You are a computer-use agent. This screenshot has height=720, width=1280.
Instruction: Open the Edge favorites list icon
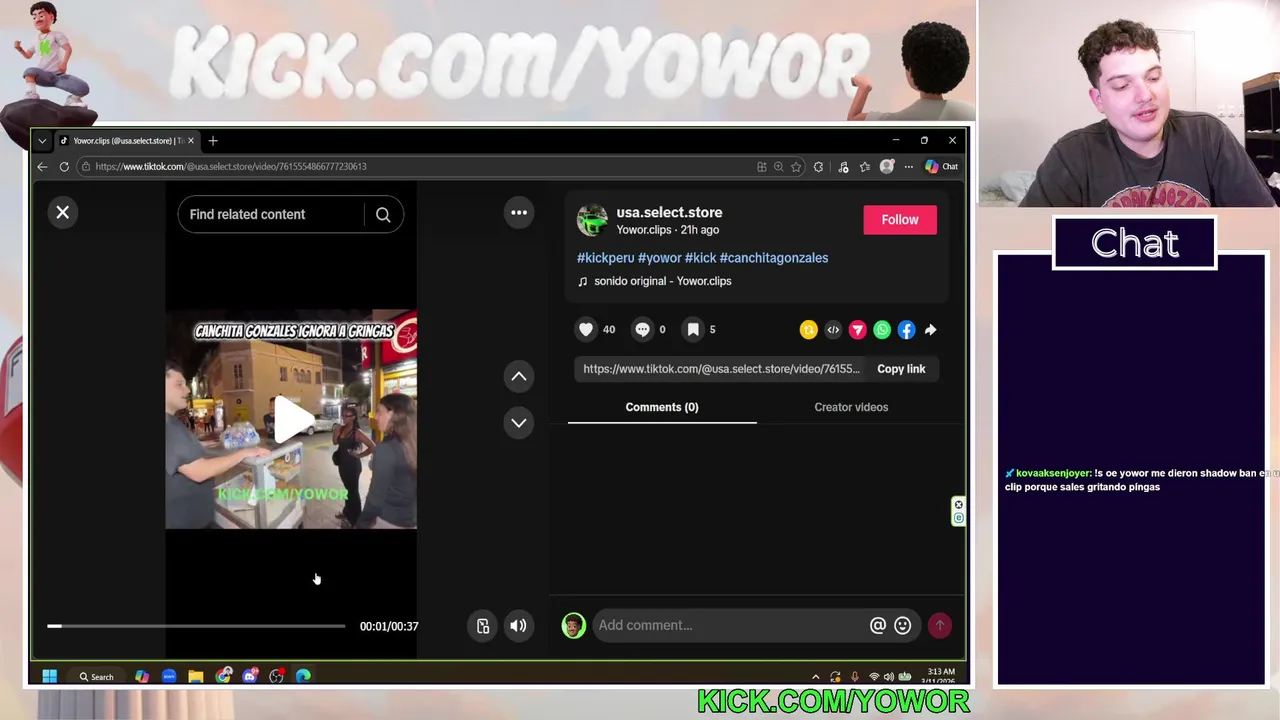click(864, 167)
